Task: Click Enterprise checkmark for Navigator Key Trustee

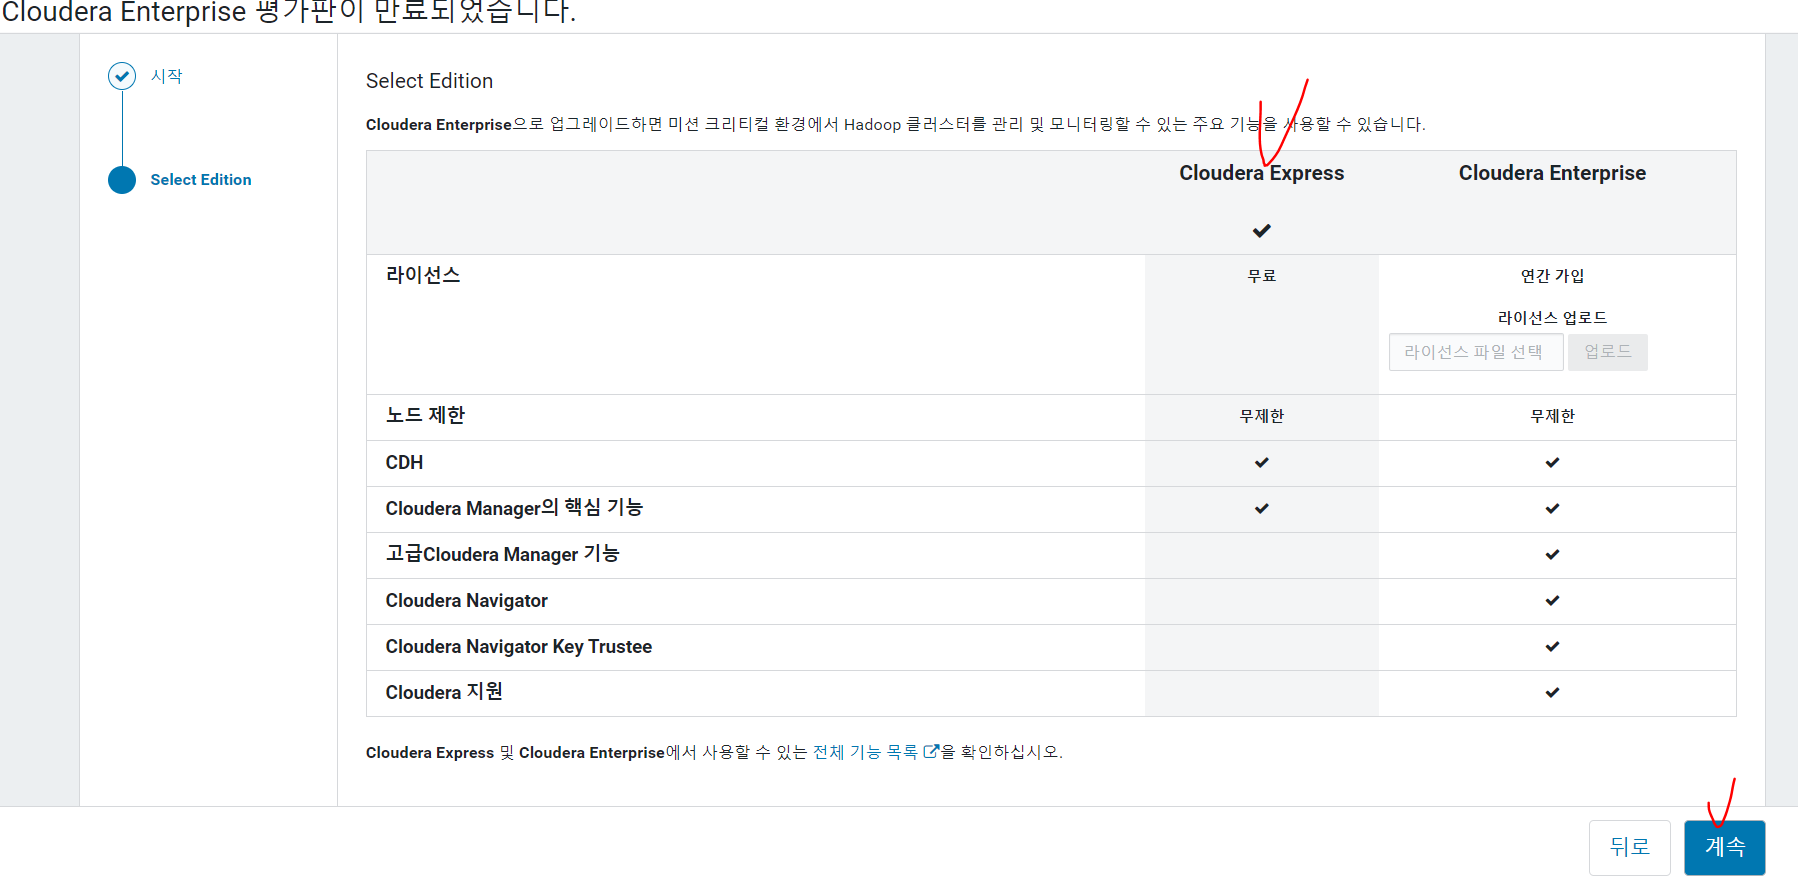Action: 1552,647
